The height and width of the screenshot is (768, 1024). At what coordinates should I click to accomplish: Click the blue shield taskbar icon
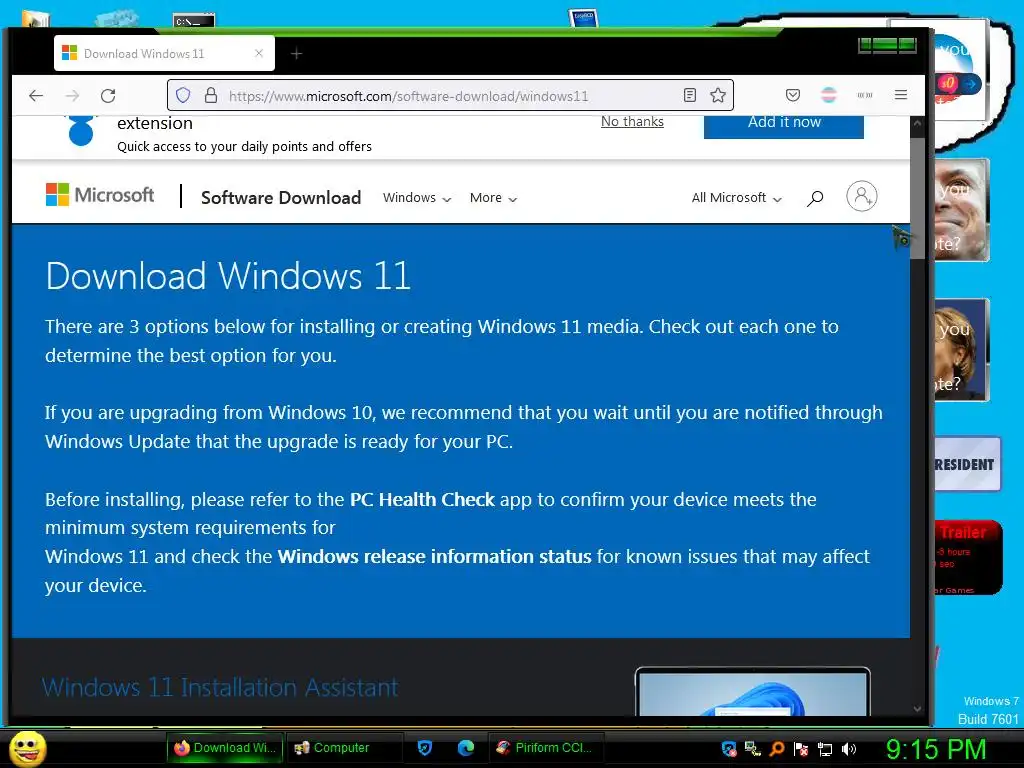(425, 748)
